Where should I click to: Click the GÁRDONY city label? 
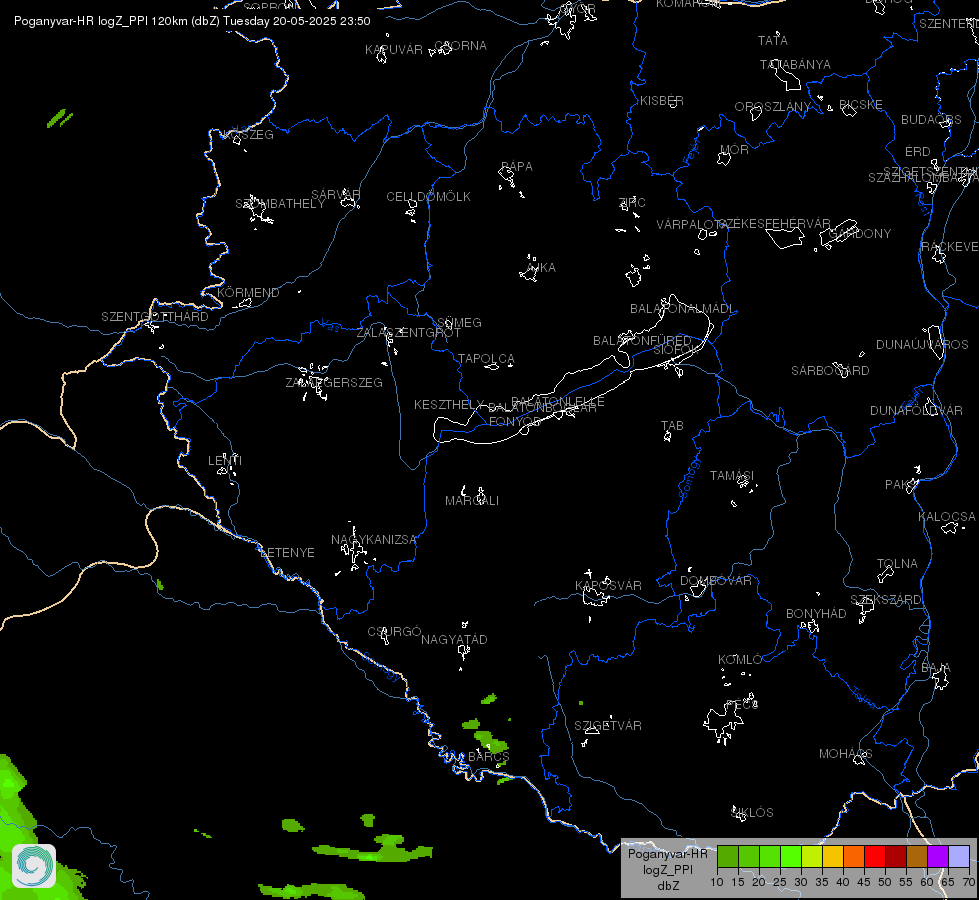click(x=860, y=234)
